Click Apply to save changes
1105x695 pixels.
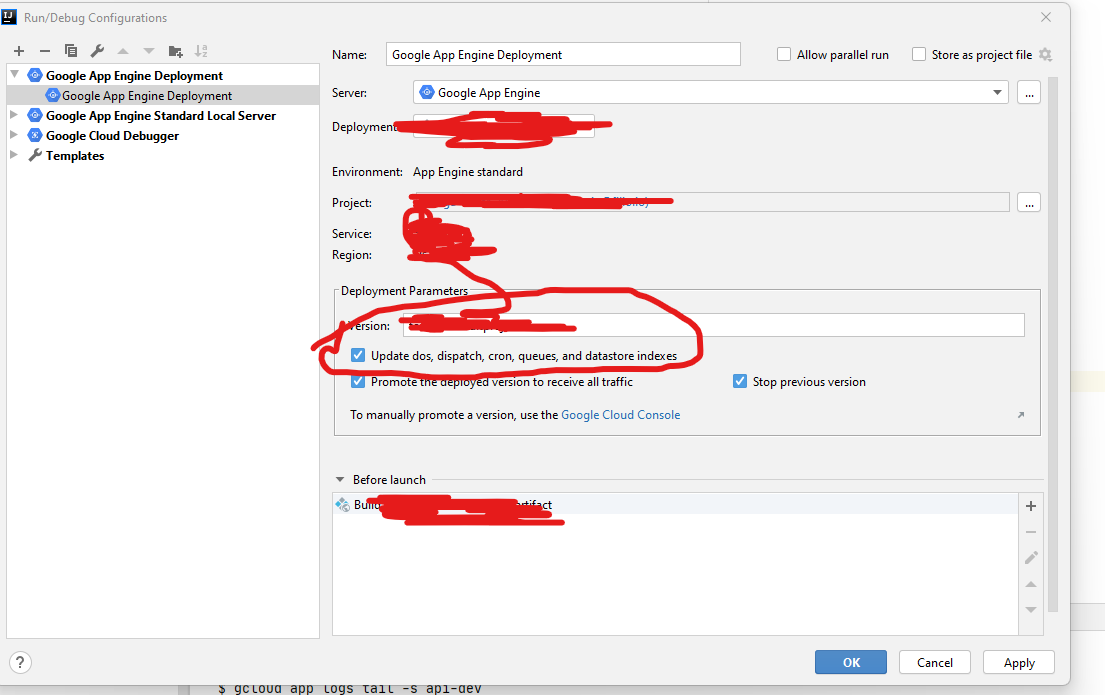(1019, 663)
